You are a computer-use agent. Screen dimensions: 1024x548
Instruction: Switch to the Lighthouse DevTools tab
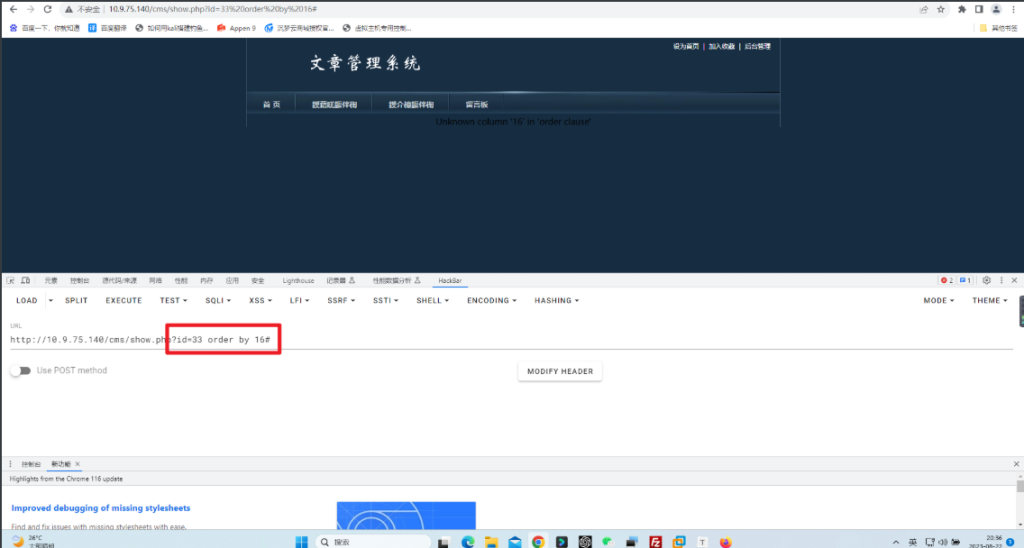coord(298,281)
